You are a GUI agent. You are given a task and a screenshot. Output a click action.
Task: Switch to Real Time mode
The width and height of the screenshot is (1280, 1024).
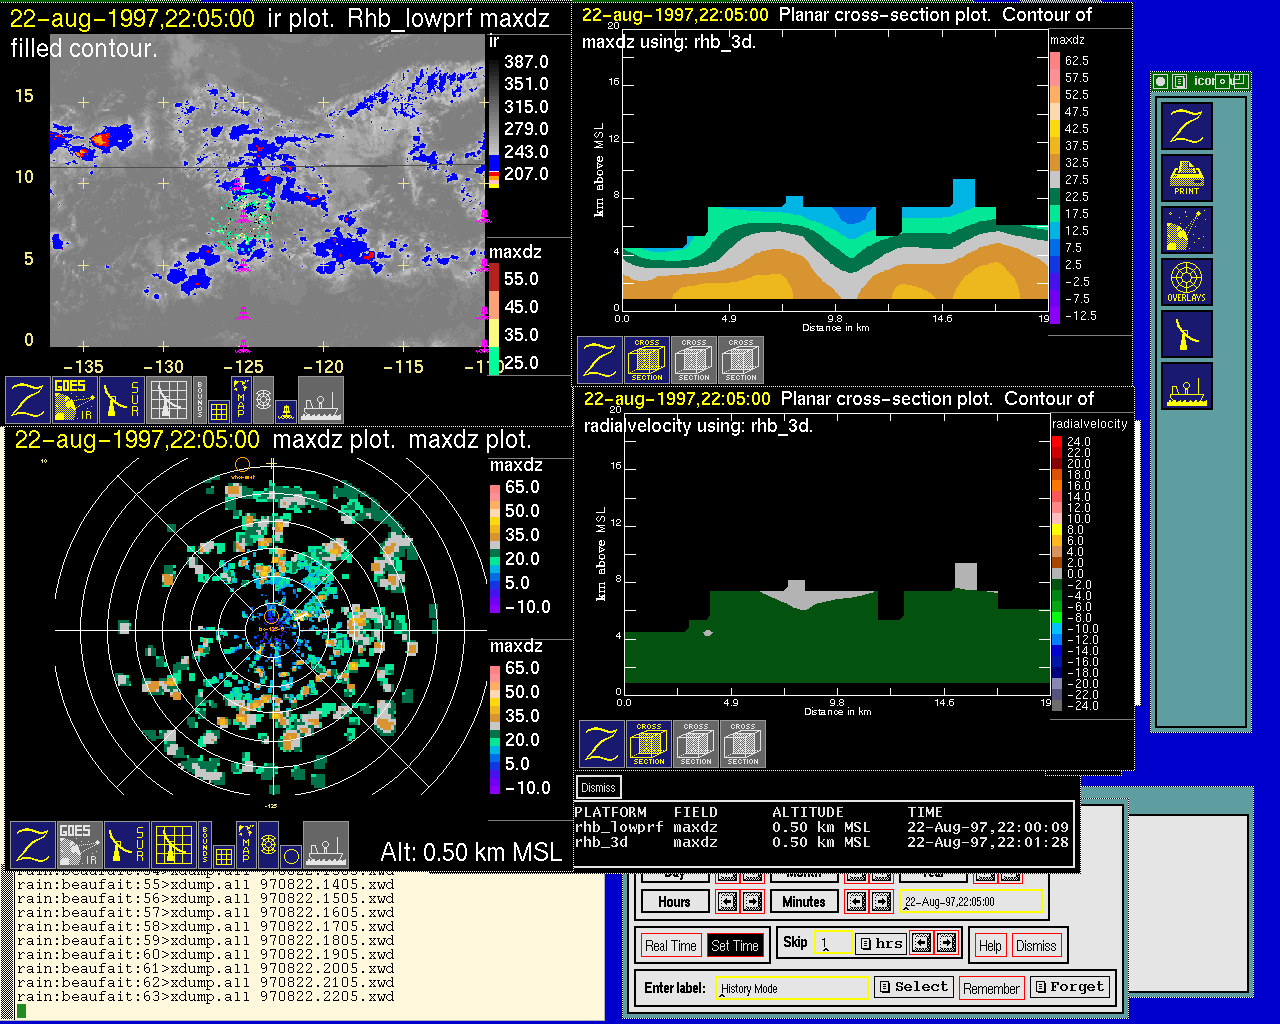click(x=670, y=945)
